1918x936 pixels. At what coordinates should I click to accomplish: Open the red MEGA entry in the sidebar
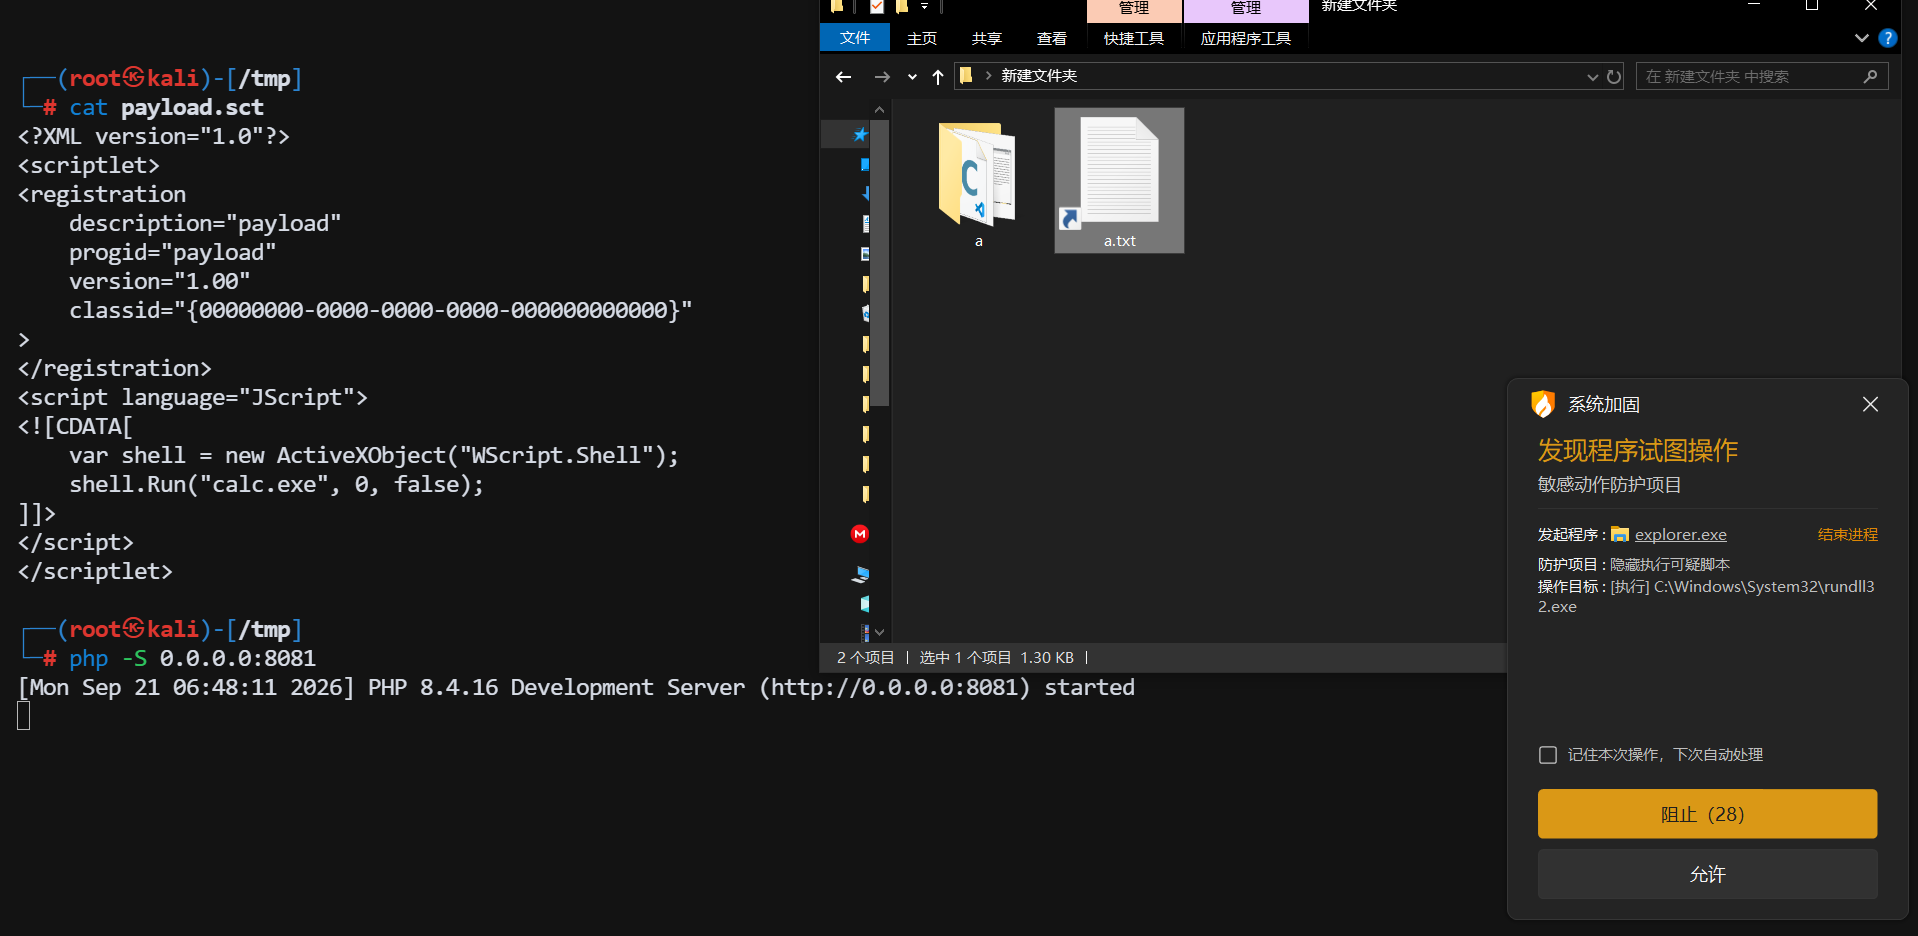click(860, 534)
